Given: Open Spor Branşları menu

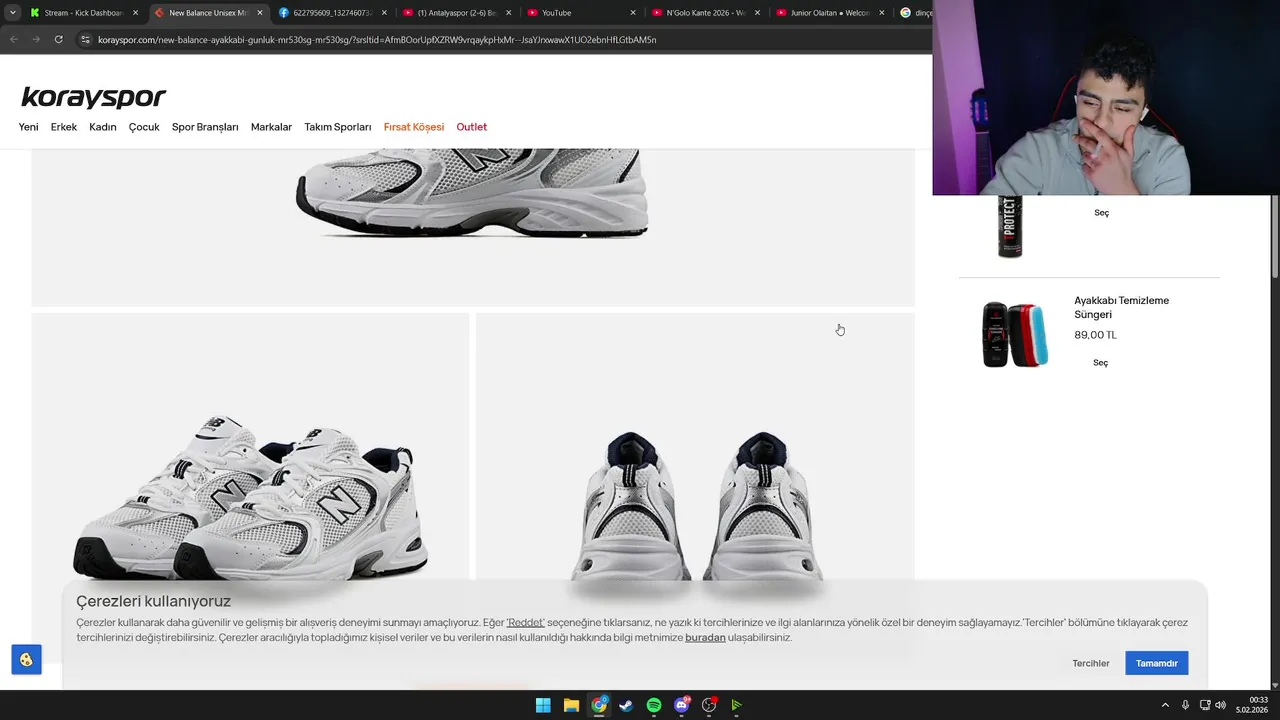Looking at the screenshot, I should click(x=205, y=127).
